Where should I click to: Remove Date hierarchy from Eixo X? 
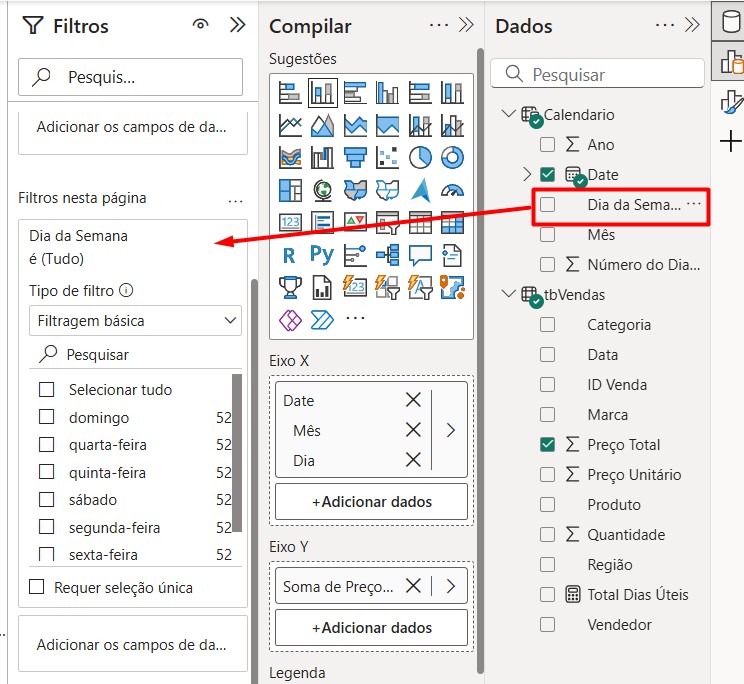[413, 400]
